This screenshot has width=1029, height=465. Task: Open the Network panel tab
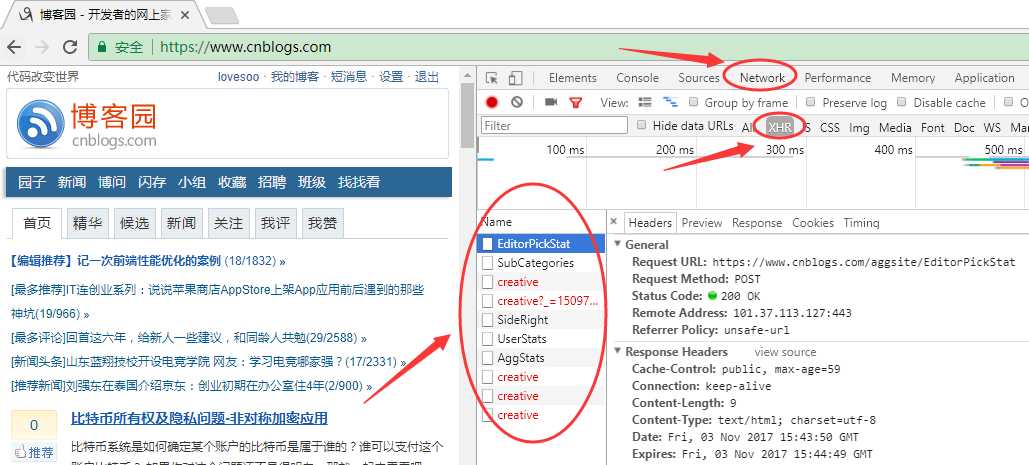point(762,78)
